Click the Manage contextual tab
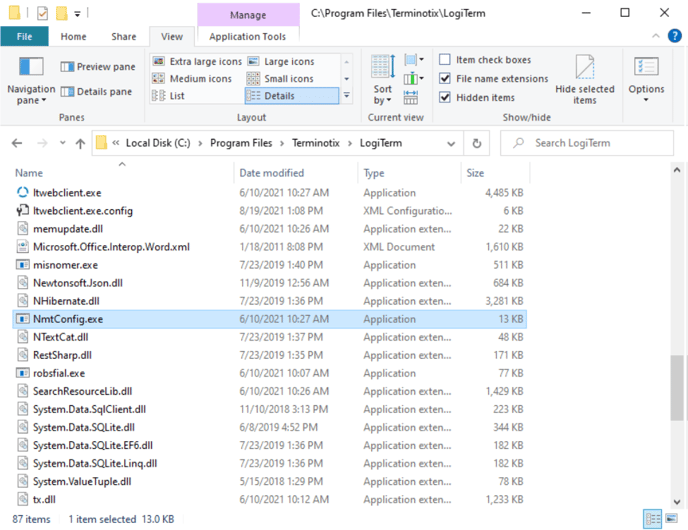This screenshot has height=530, width=688. (248, 15)
